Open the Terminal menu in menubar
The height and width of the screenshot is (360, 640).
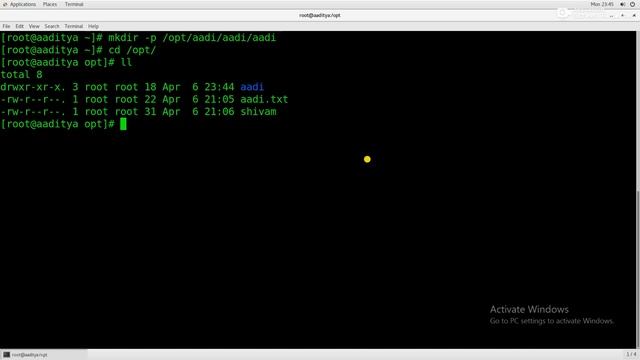click(73, 26)
